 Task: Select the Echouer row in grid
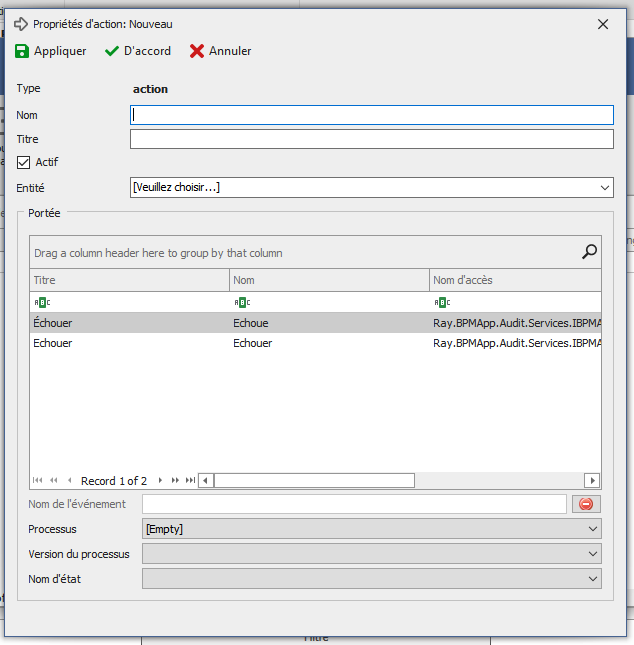[315, 343]
